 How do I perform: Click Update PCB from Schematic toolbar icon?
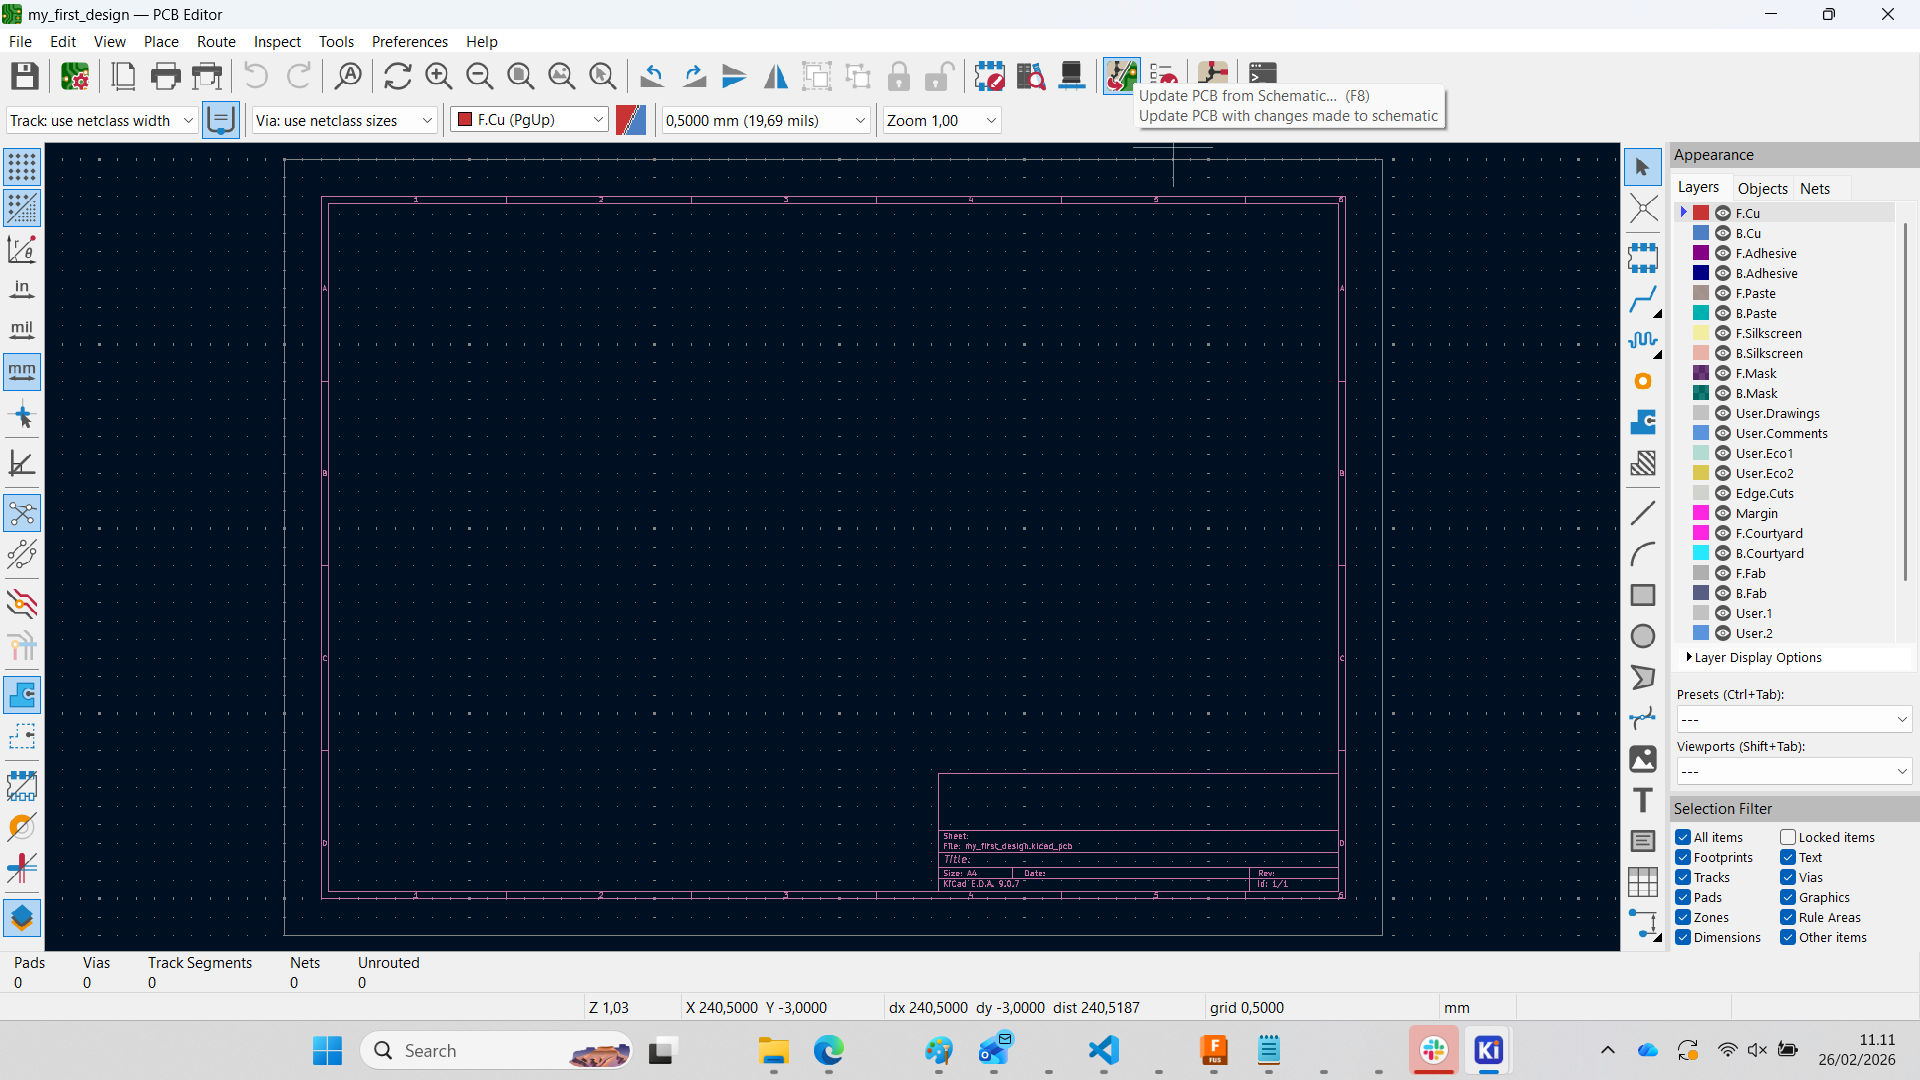click(1121, 76)
